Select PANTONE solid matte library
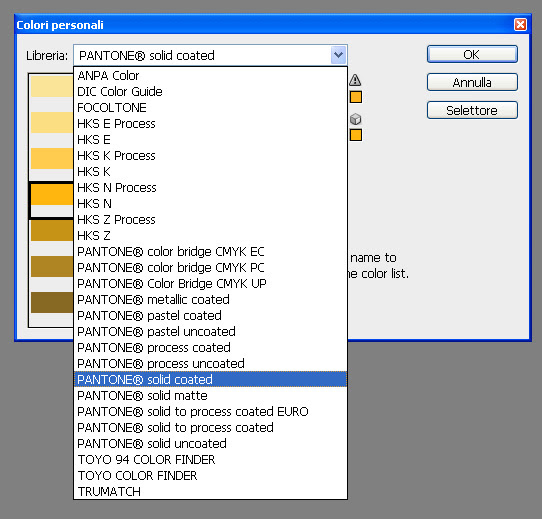The height and width of the screenshot is (519, 542). (x=210, y=396)
